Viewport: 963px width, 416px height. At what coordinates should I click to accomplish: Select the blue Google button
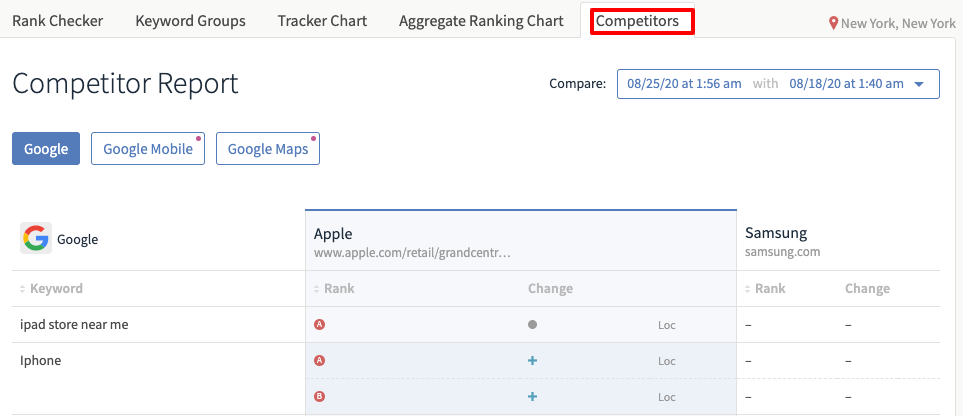click(46, 149)
